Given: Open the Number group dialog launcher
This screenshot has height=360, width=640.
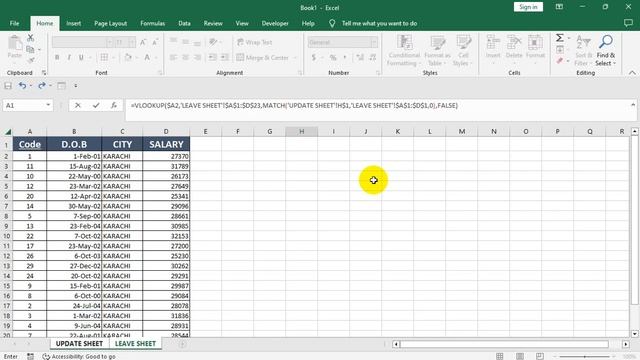Looking at the screenshot, I should pos(378,73).
